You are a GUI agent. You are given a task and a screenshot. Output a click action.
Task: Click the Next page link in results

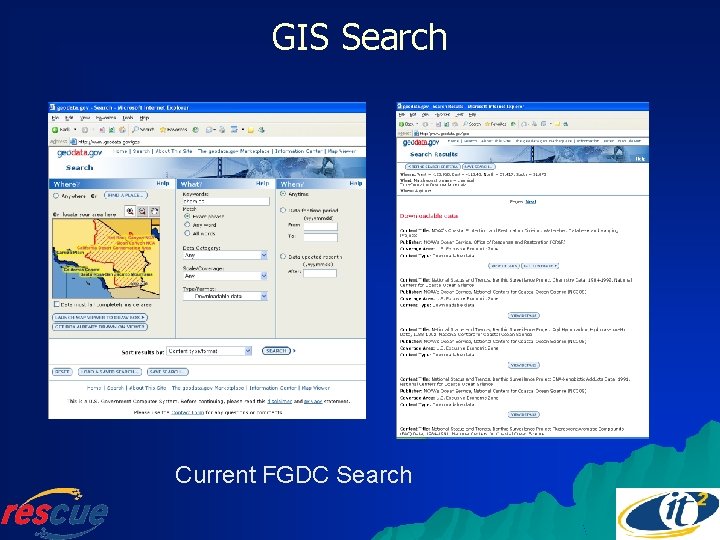tap(530, 202)
